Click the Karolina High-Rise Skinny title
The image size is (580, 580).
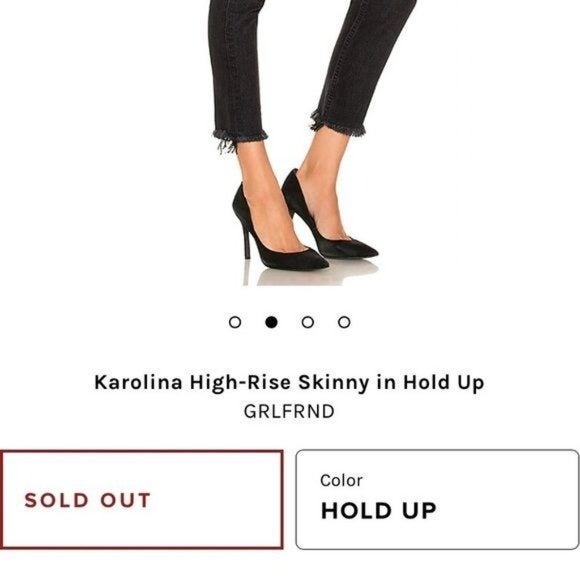coord(289,382)
